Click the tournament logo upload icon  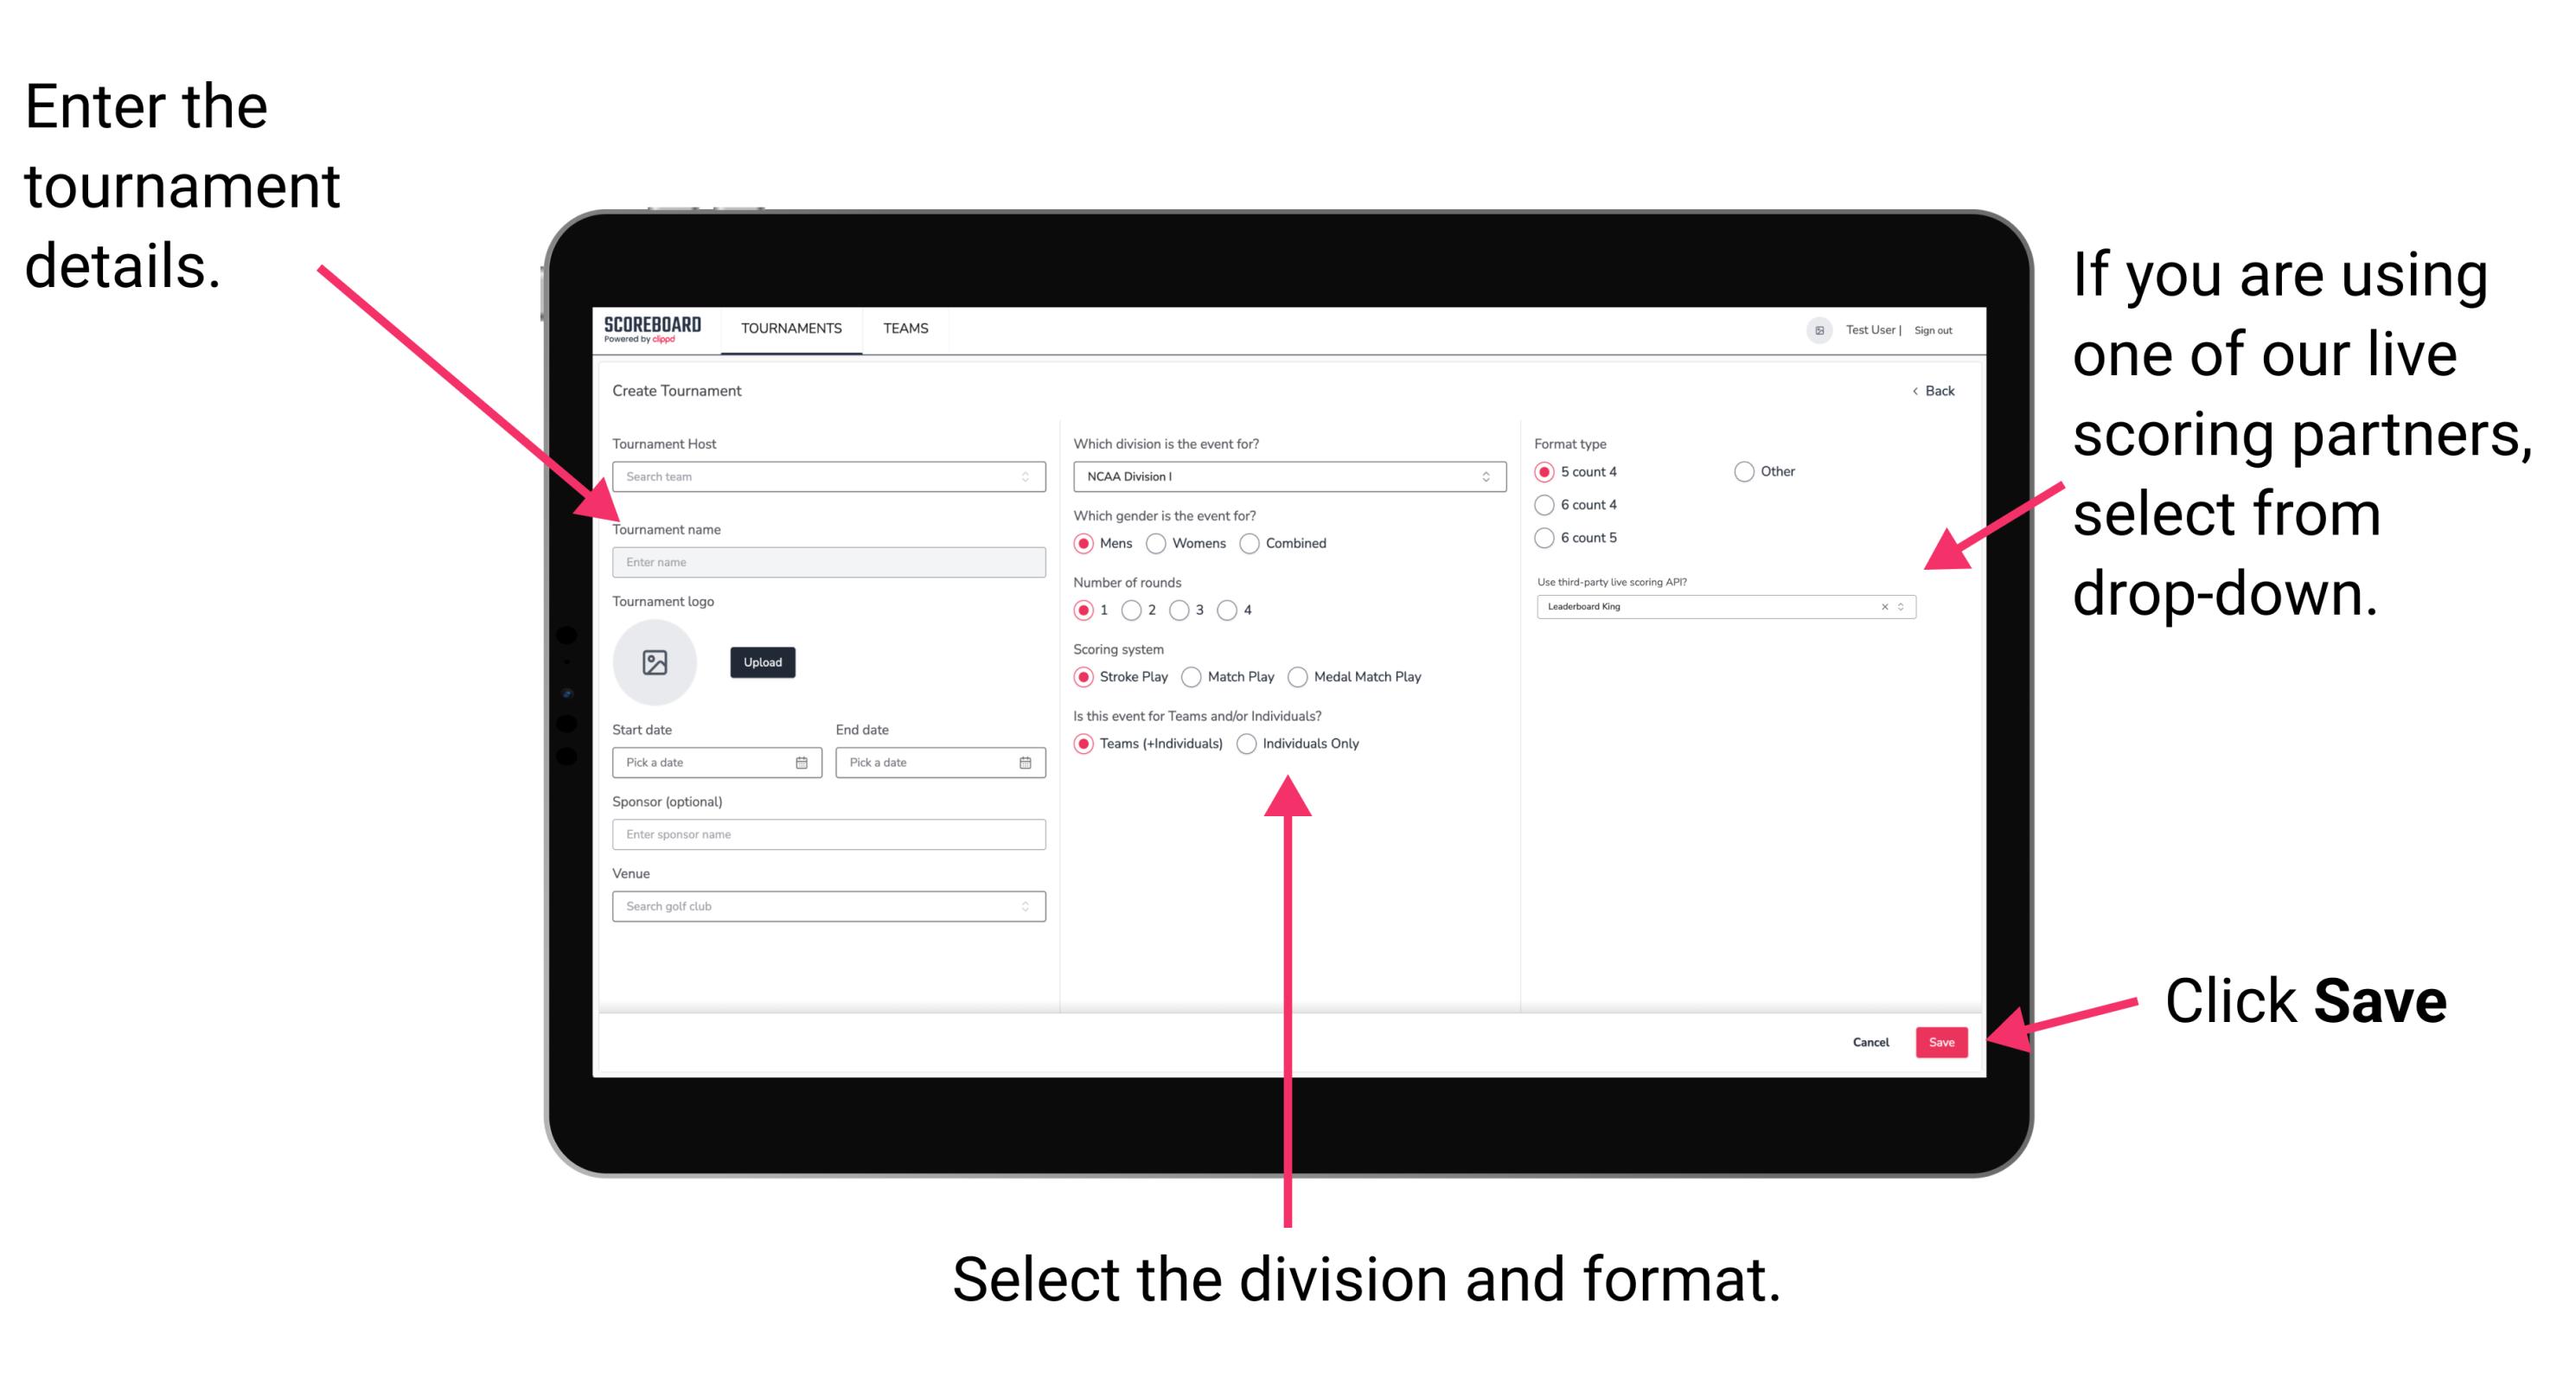655,662
